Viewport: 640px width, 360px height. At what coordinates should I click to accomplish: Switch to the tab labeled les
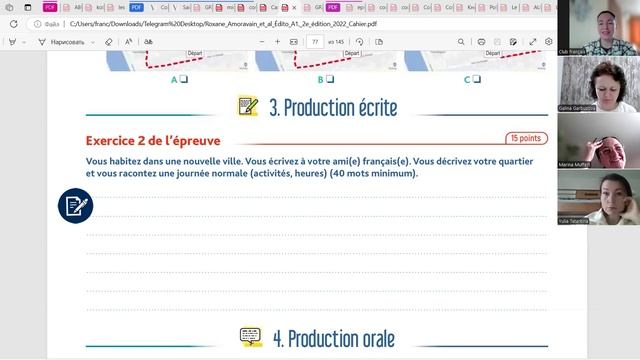point(116,7)
